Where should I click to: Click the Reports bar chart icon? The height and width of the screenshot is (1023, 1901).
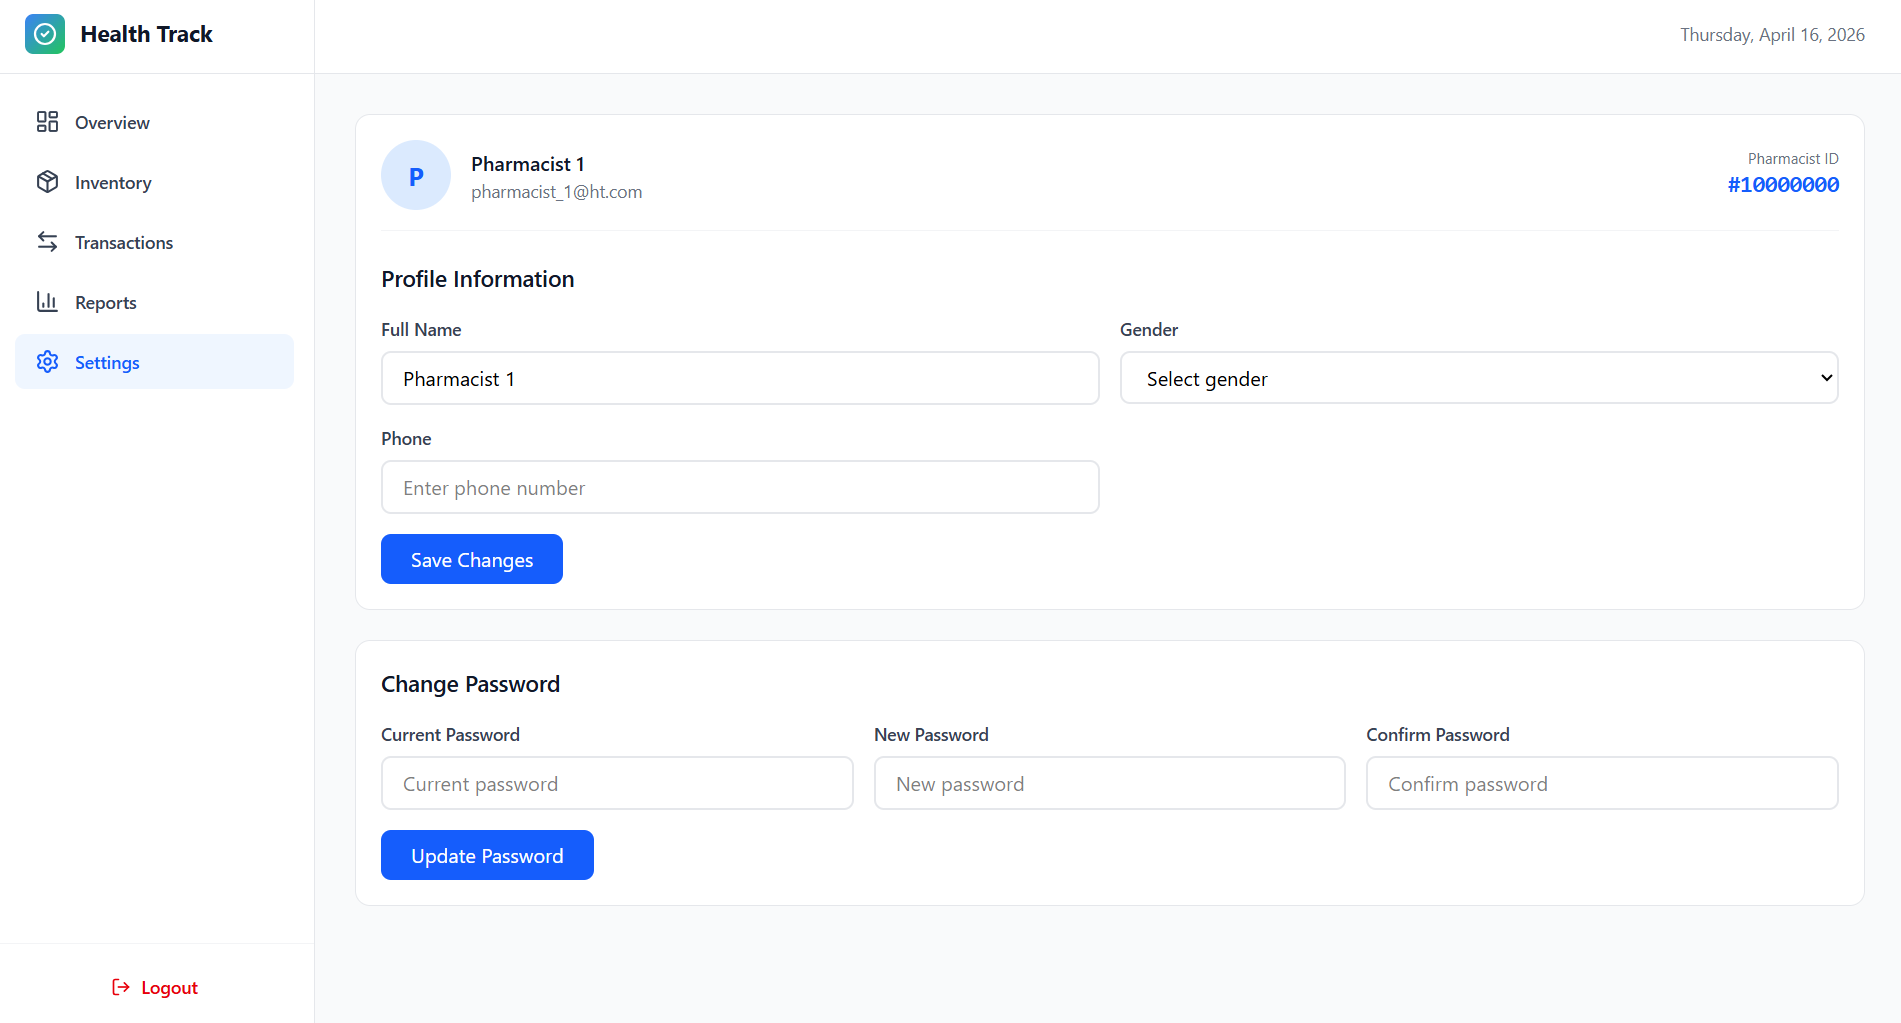click(47, 302)
